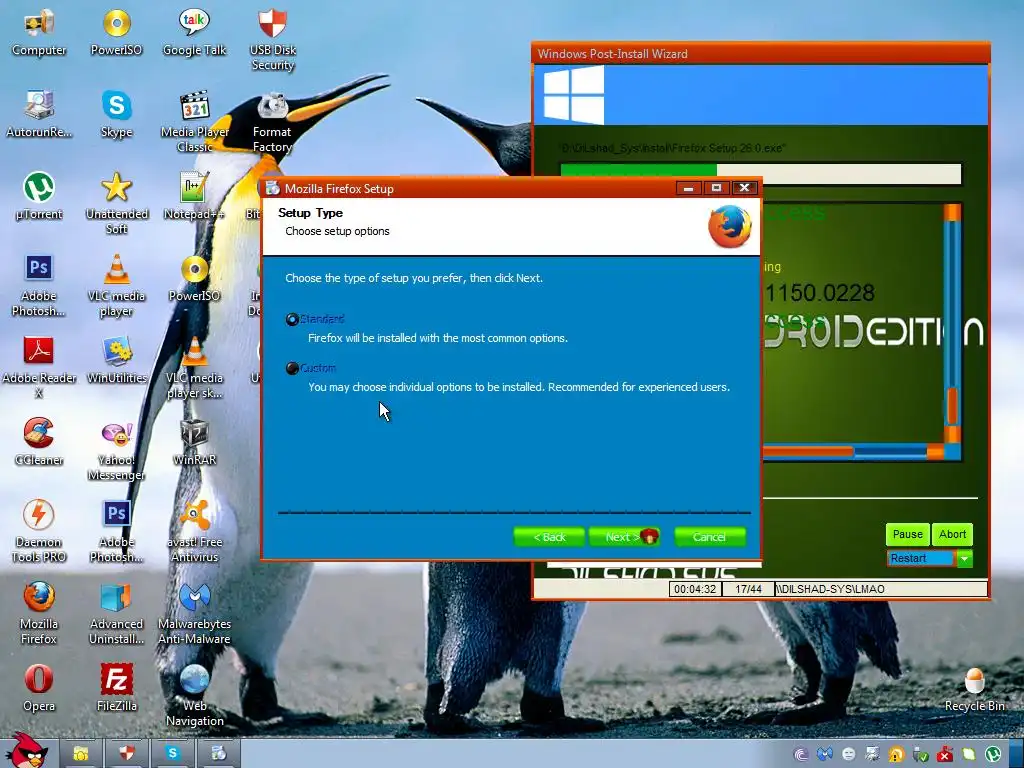Click the Windows logo in Post-Install Wizard
The height and width of the screenshot is (768, 1024).
point(574,96)
